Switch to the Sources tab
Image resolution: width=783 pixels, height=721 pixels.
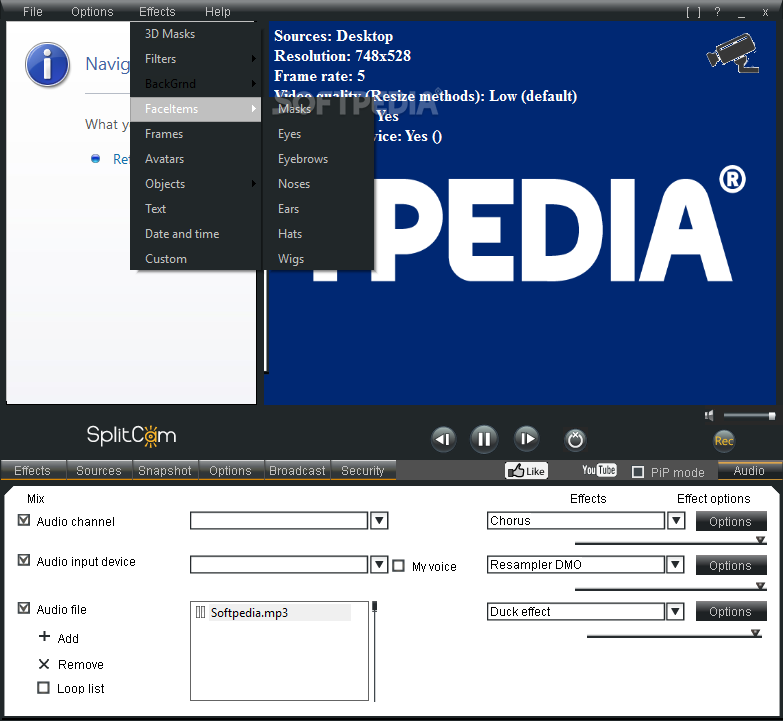point(99,470)
